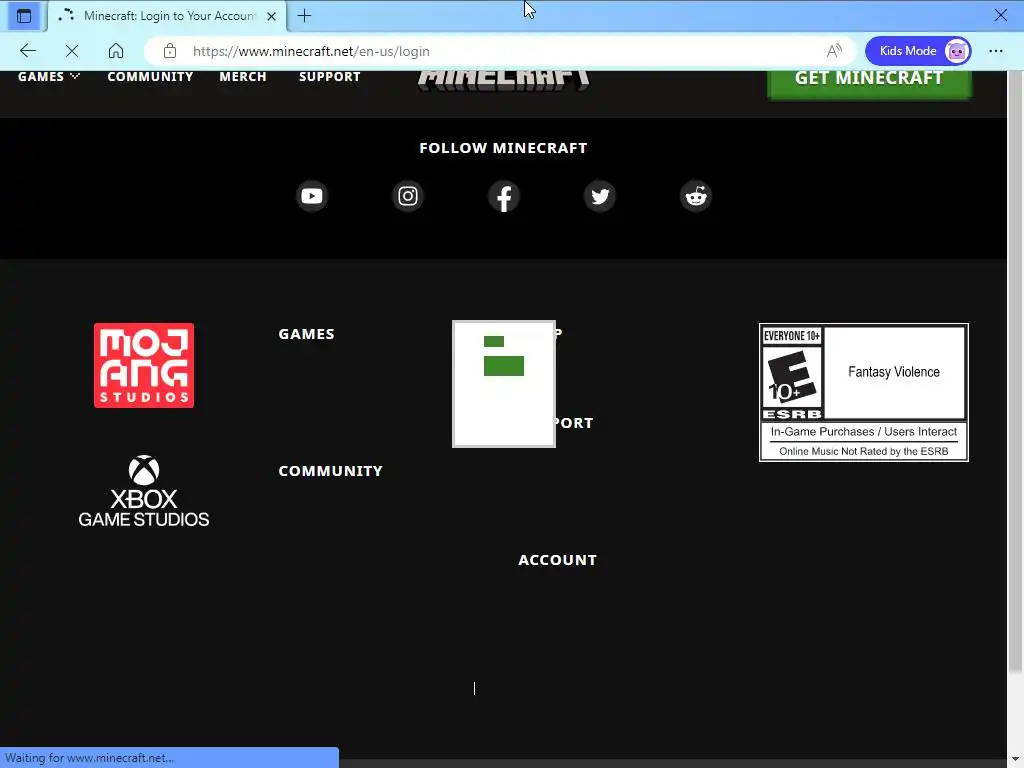Viewport: 1024px width, 768px height.
Task: Stop page loading with the X button
Action: (x=72, y=51)
